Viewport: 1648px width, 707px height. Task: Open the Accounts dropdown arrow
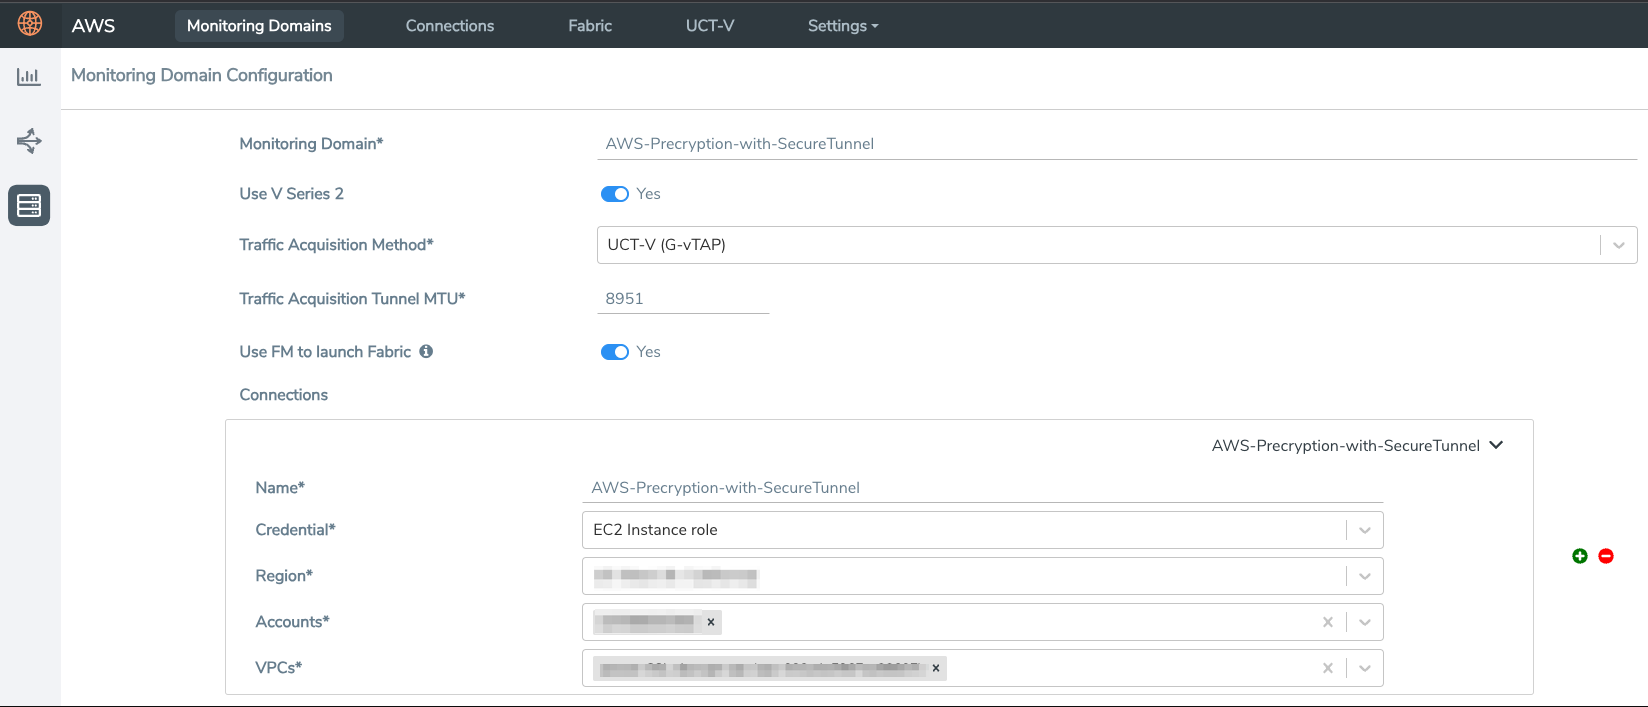click(1365, 622)
